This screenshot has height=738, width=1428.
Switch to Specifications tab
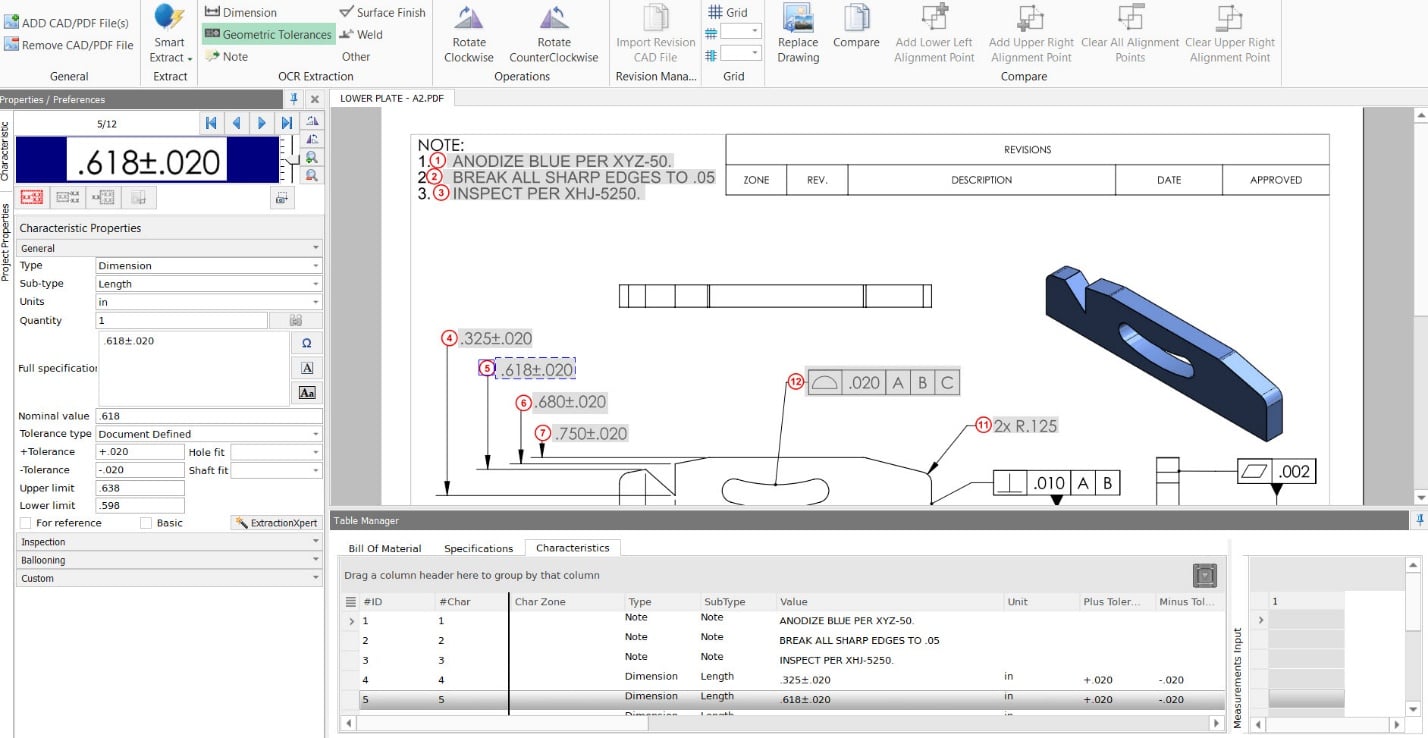coord(479,548)
